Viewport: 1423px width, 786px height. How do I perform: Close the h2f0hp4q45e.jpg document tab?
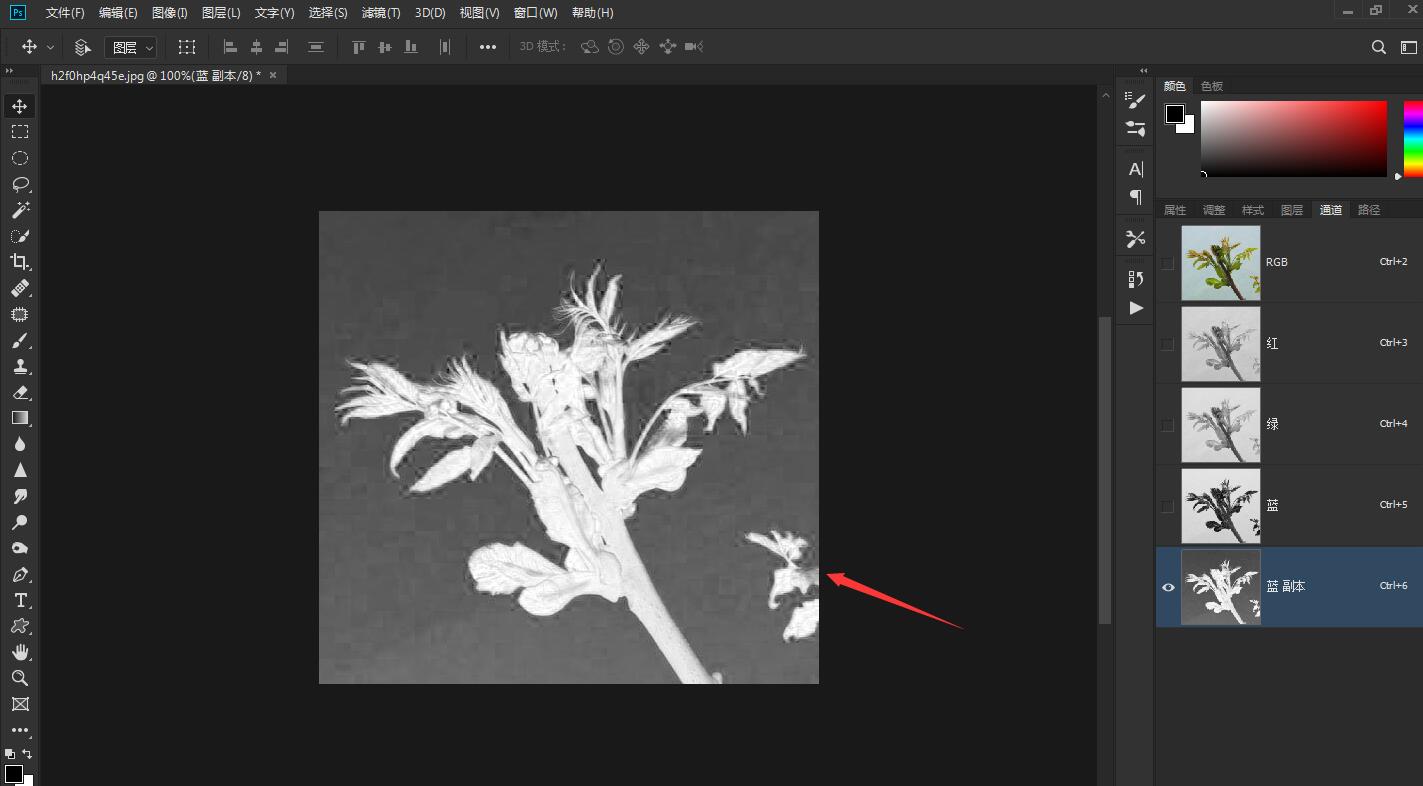point(273,75)
